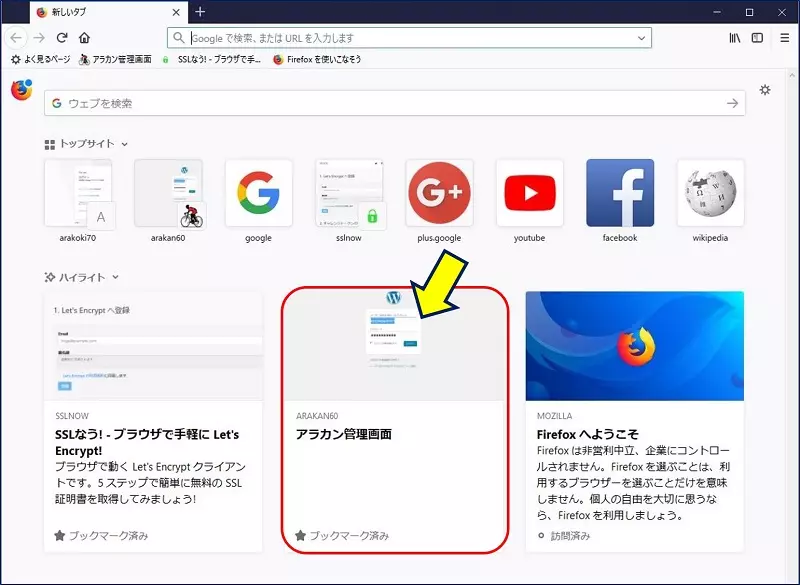Click the トップサイト section heading text
The height and width of the screenshot is (585, 800).
(87, 144)
